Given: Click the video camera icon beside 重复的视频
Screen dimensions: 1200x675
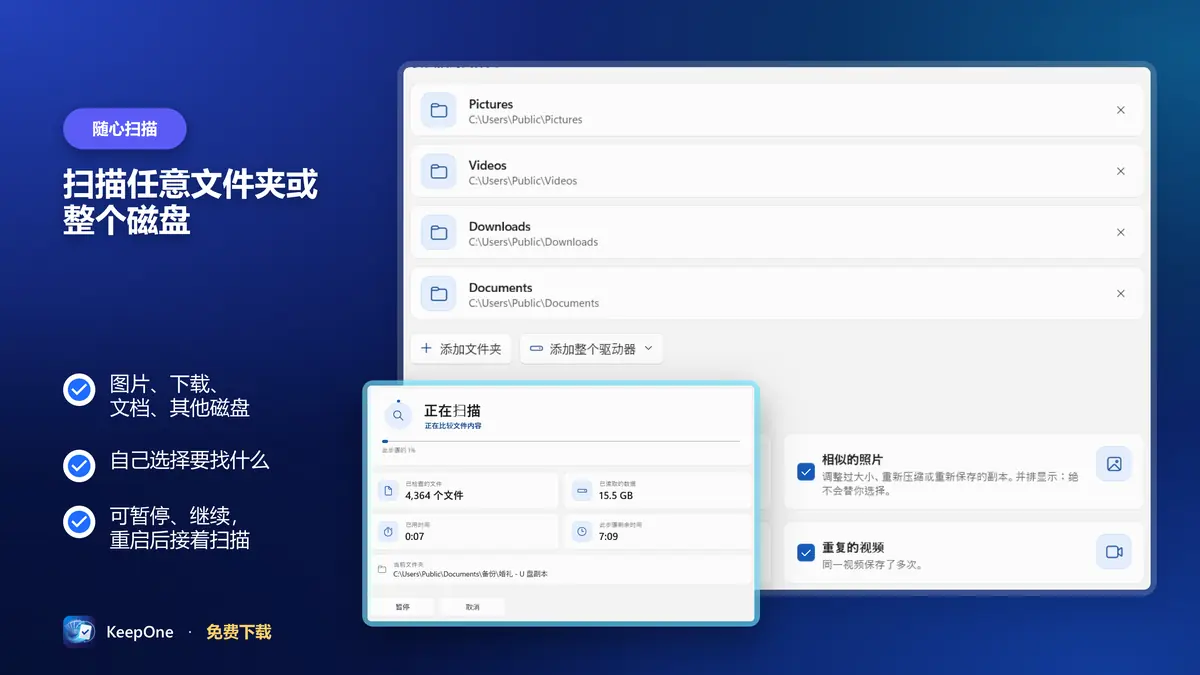Looking at the screenshot, I should click(1114, 552).
